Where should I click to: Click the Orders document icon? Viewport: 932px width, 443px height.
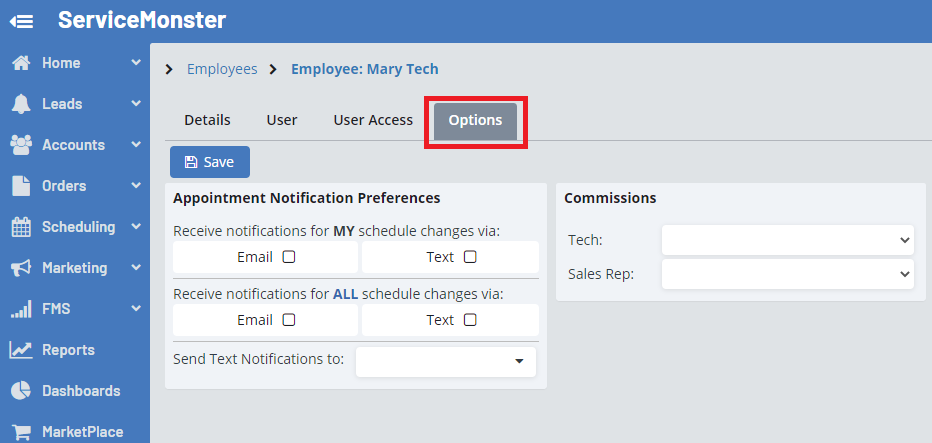(21, 186)
